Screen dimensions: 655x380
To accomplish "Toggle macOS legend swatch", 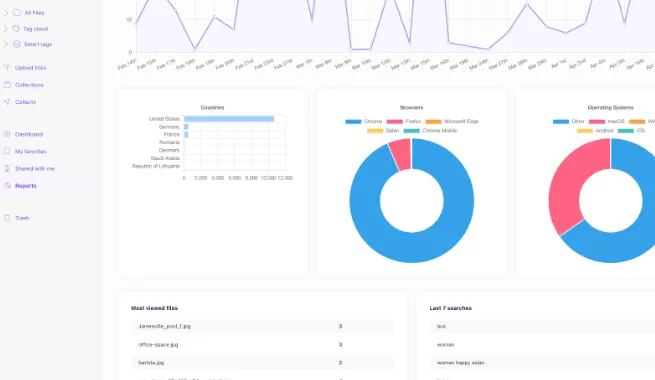I will click(597, 122).
